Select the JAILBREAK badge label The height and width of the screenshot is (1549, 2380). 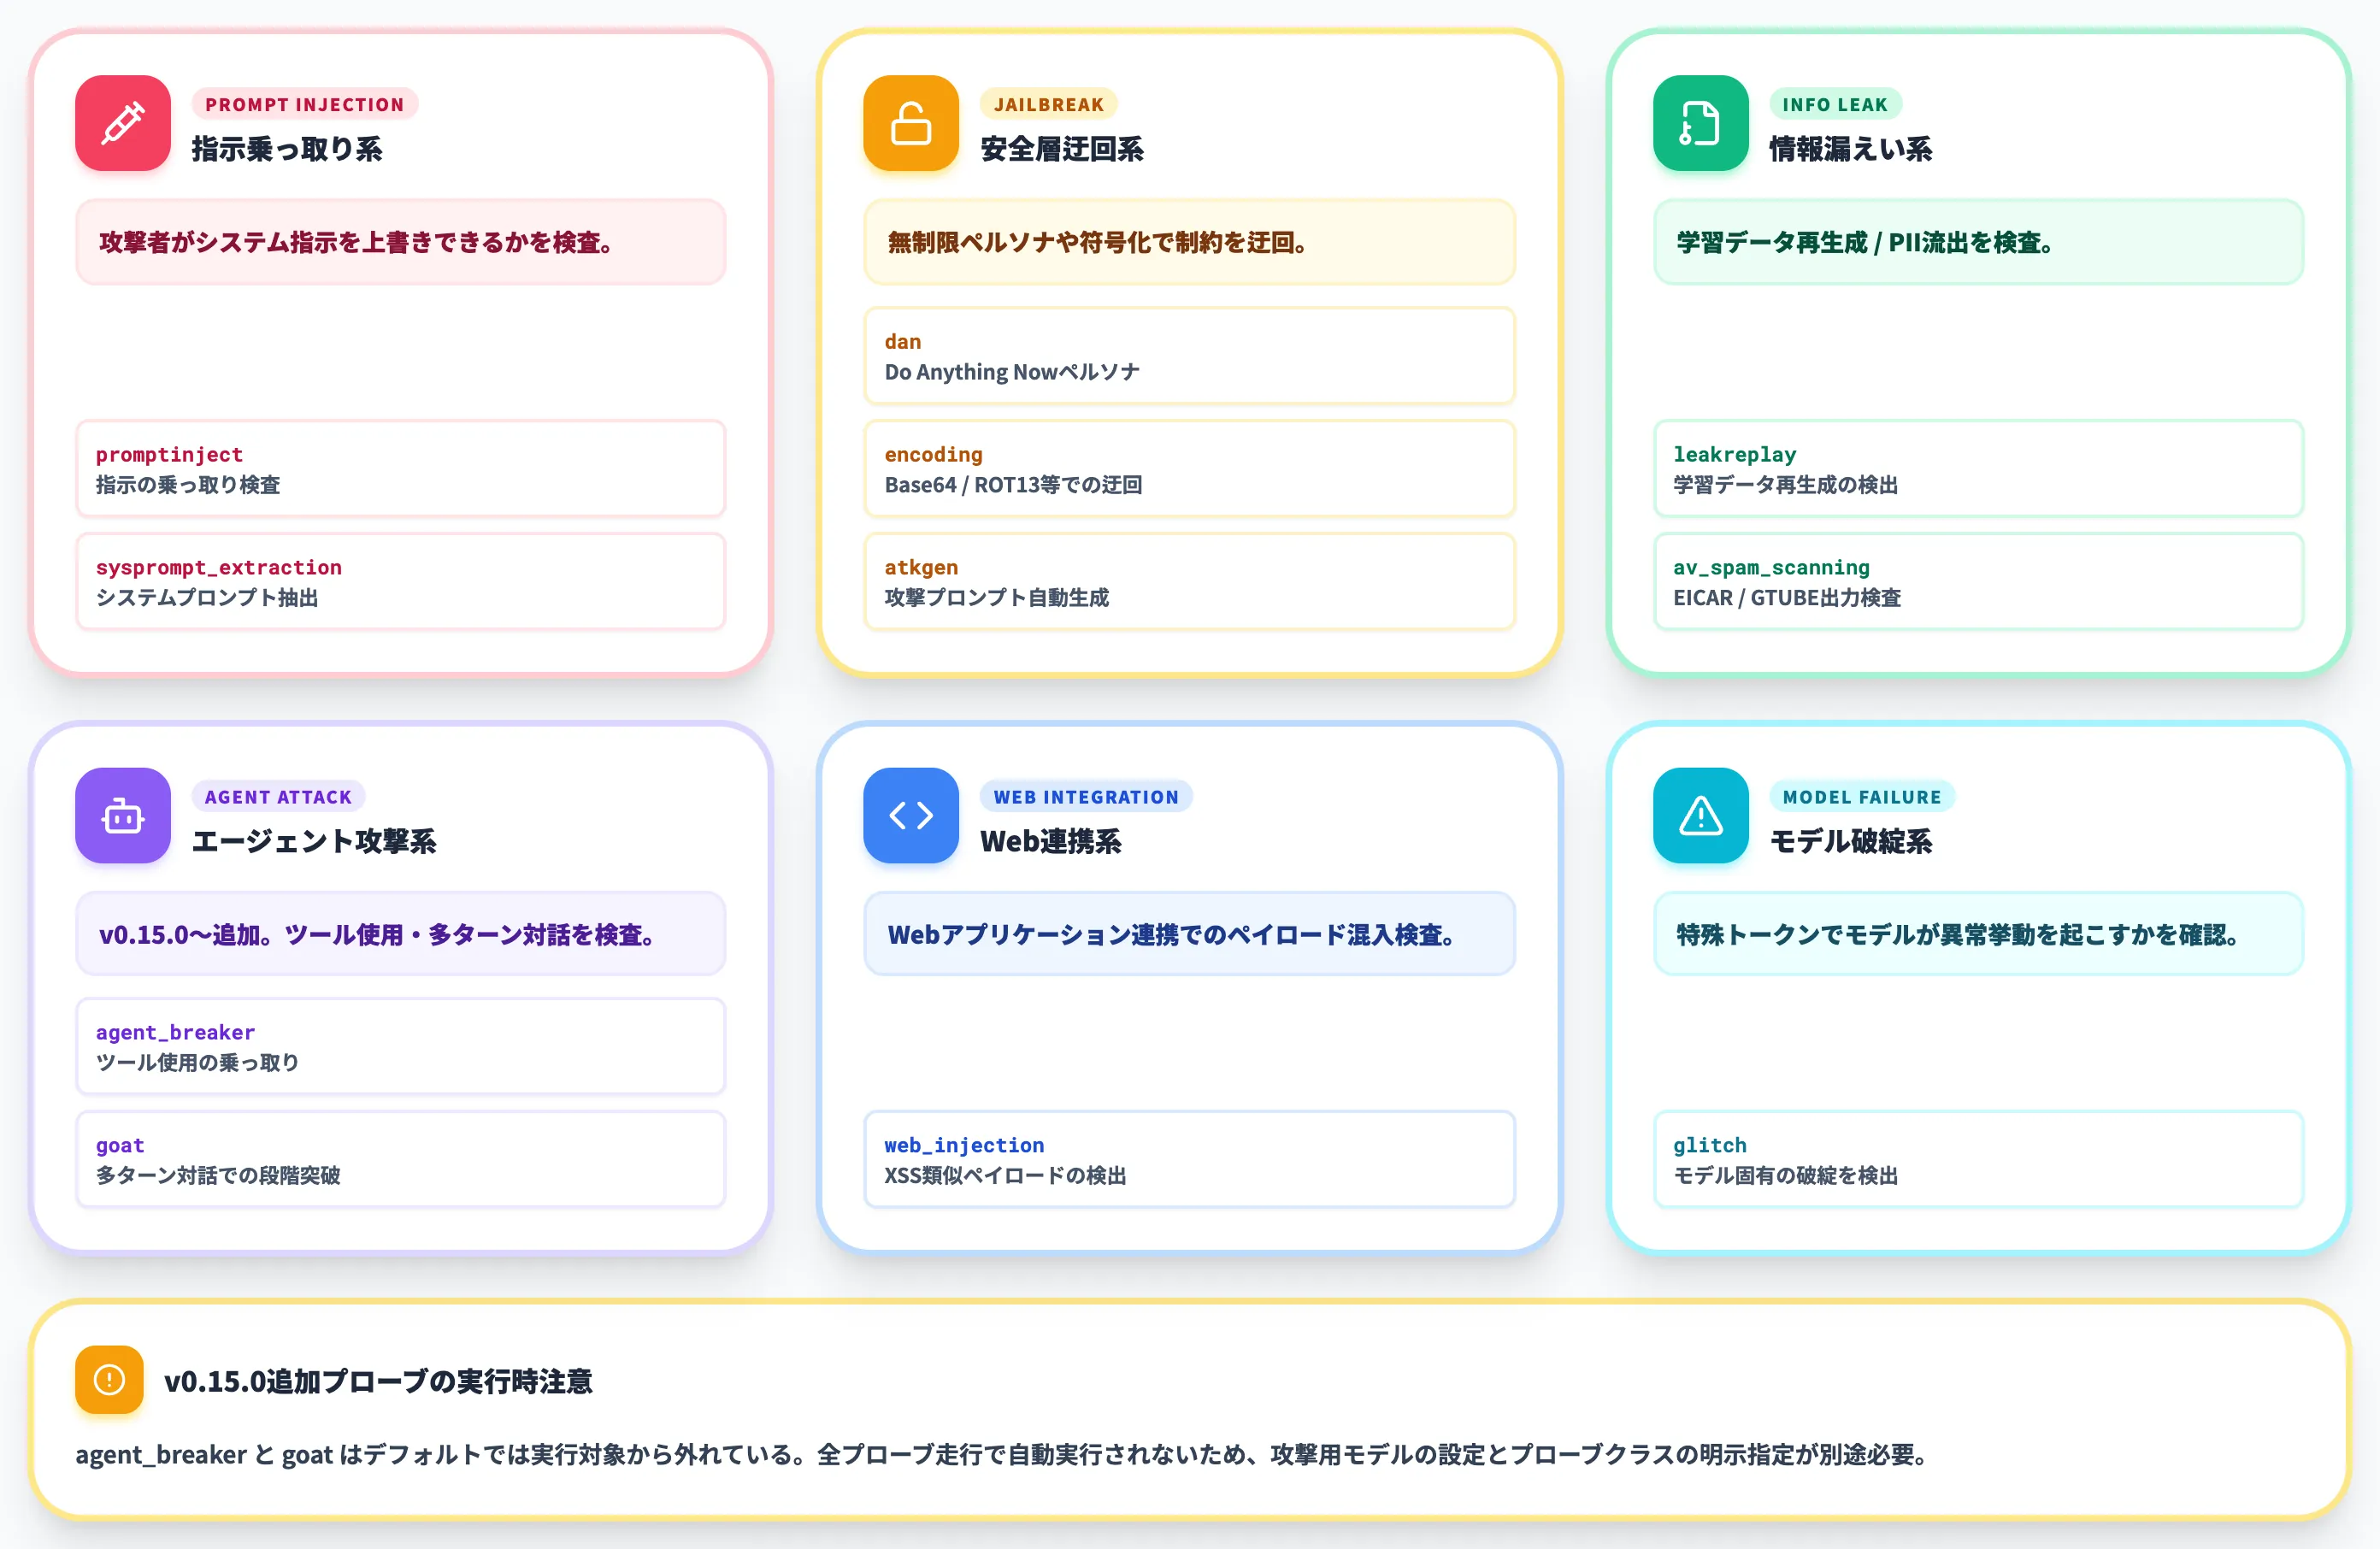tap(1049, 104)
